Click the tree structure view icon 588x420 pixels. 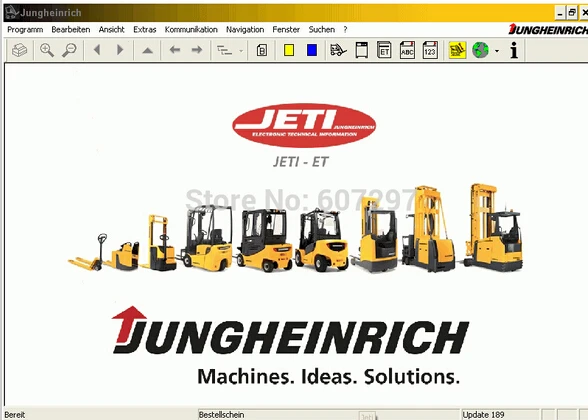pyautogui.click(x=225, y=50)
